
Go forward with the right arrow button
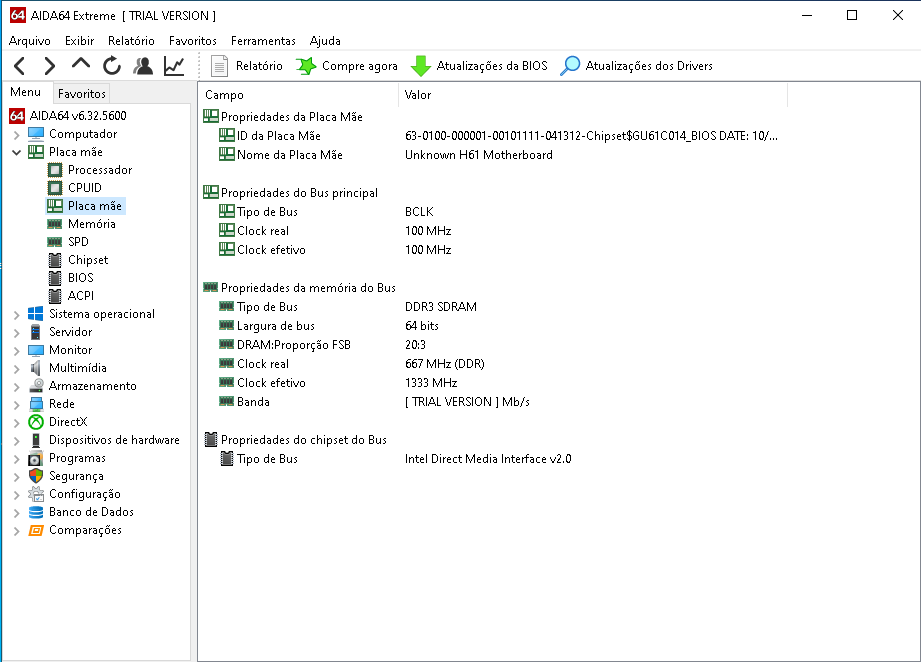[50, 66]
